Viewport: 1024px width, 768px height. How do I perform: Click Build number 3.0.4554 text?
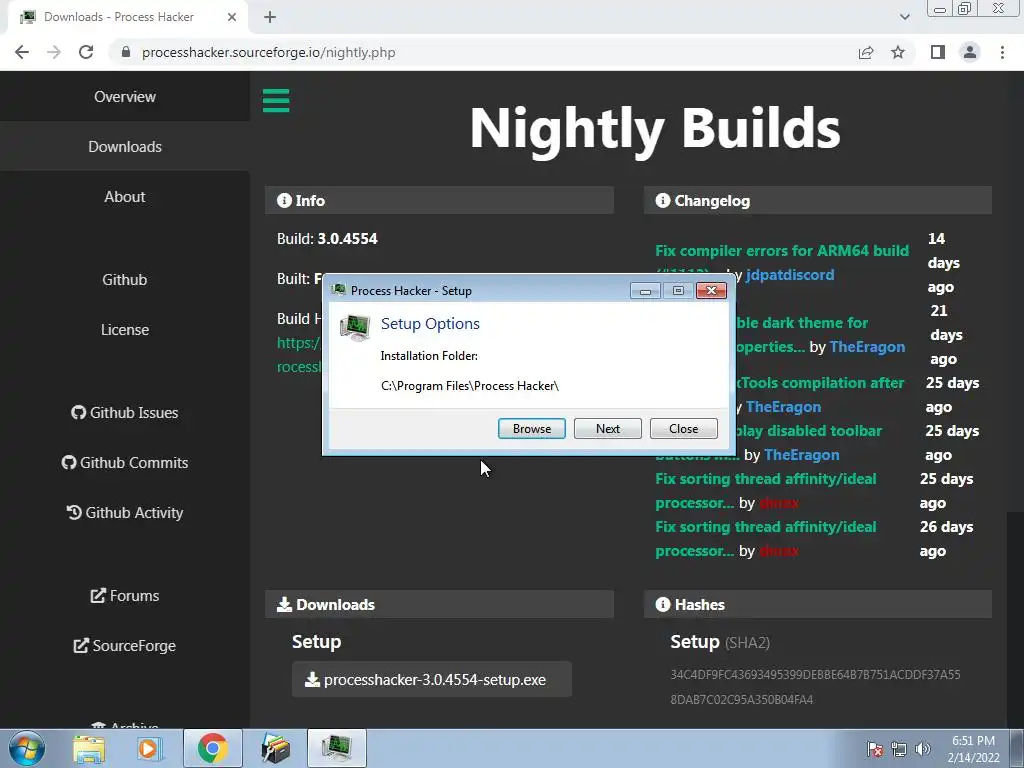point(347,238)
